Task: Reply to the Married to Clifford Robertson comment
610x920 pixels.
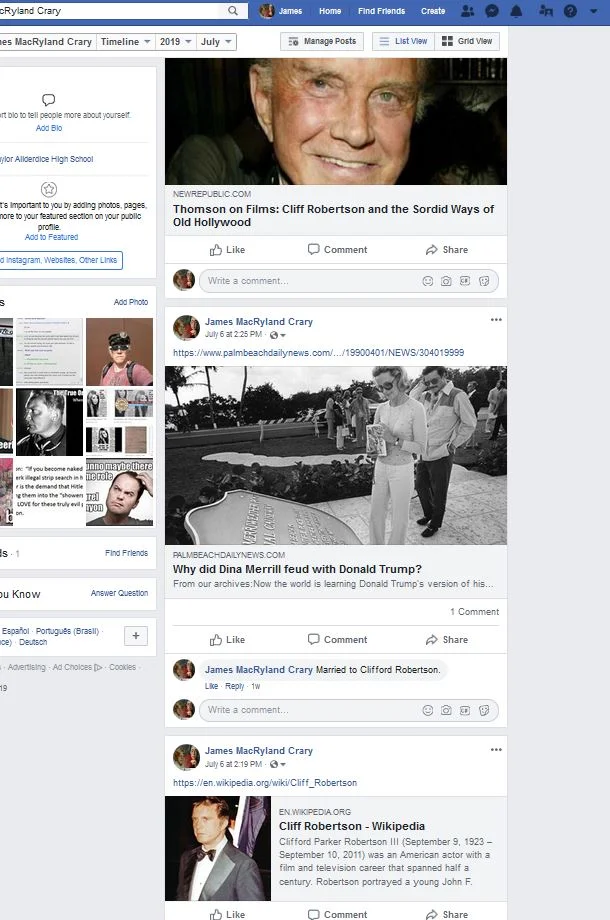Action: tap(235, 686)
